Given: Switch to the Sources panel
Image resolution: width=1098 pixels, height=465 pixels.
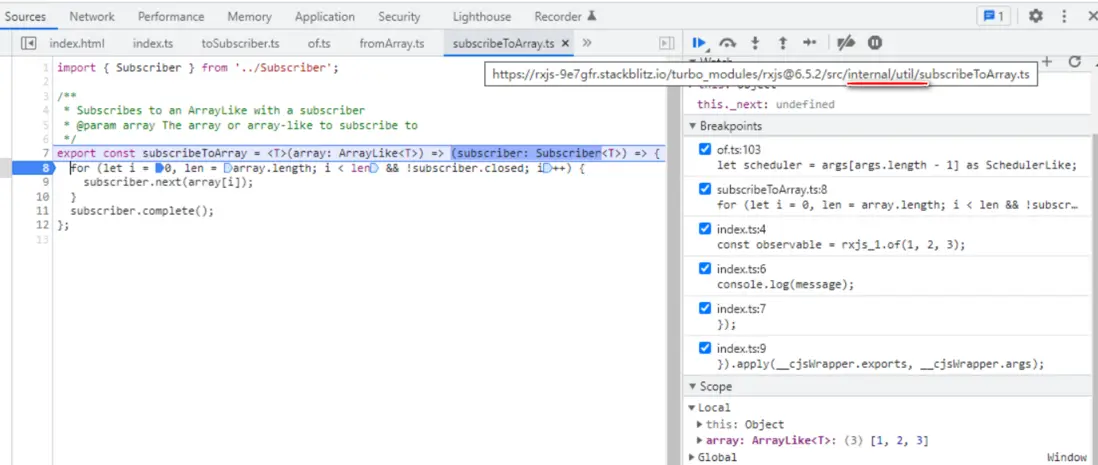Looking at the screenshot, I should [25, 16].
